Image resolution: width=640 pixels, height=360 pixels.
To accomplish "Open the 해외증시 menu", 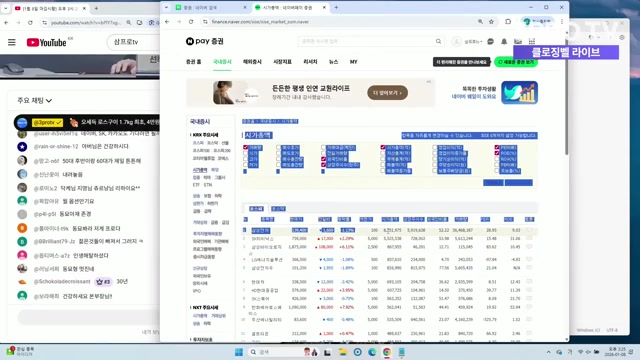I will (252, 62).
